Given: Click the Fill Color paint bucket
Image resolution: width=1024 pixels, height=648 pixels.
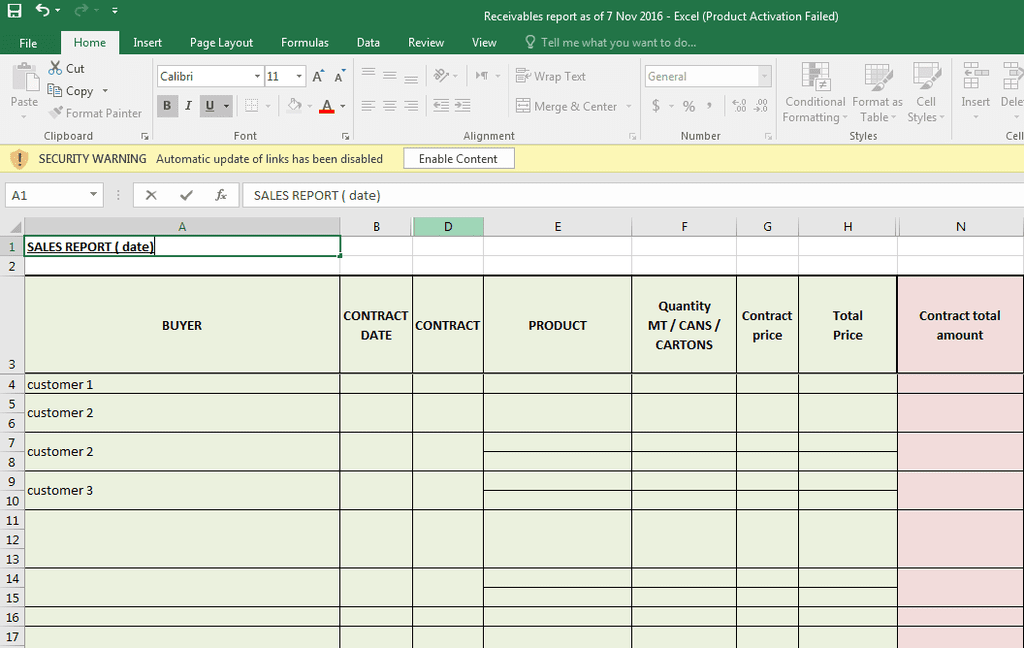Looking at the screenshot, I should (295, 105).
